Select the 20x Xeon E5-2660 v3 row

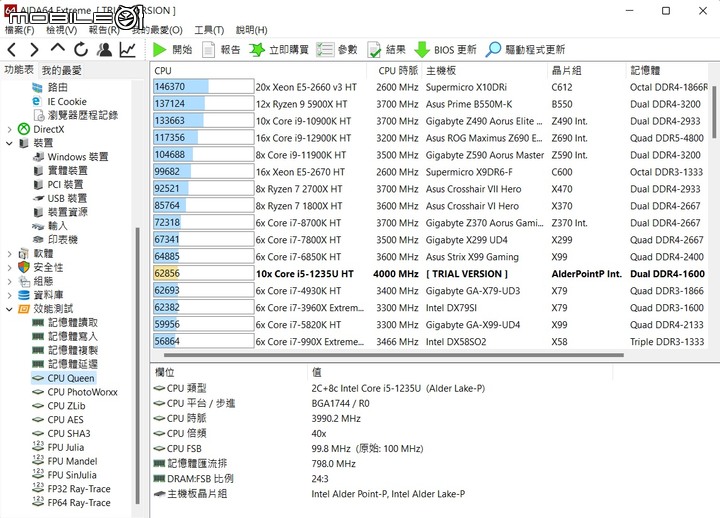click(x=430, y=87)
